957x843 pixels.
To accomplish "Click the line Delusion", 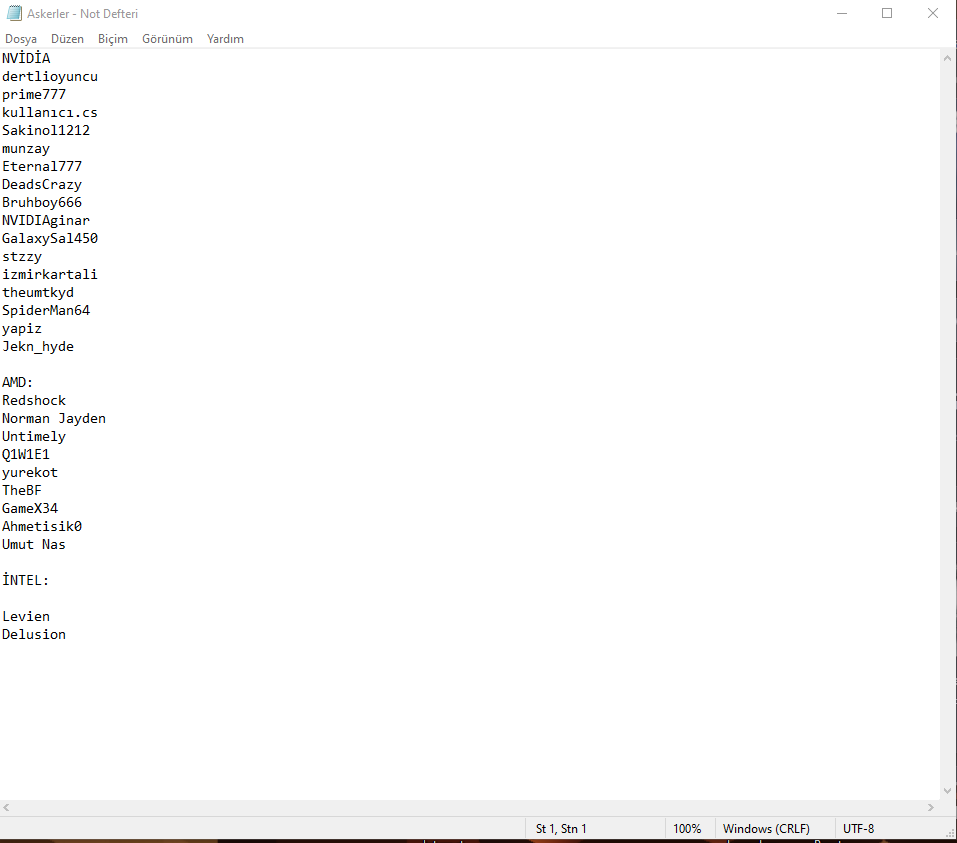I will click(34, 635).
